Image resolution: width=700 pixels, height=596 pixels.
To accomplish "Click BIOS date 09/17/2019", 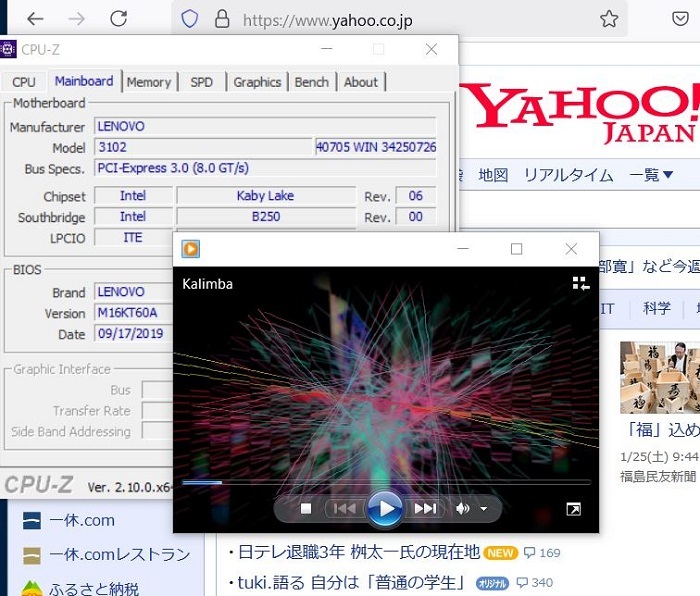I will tap(133, 333).
